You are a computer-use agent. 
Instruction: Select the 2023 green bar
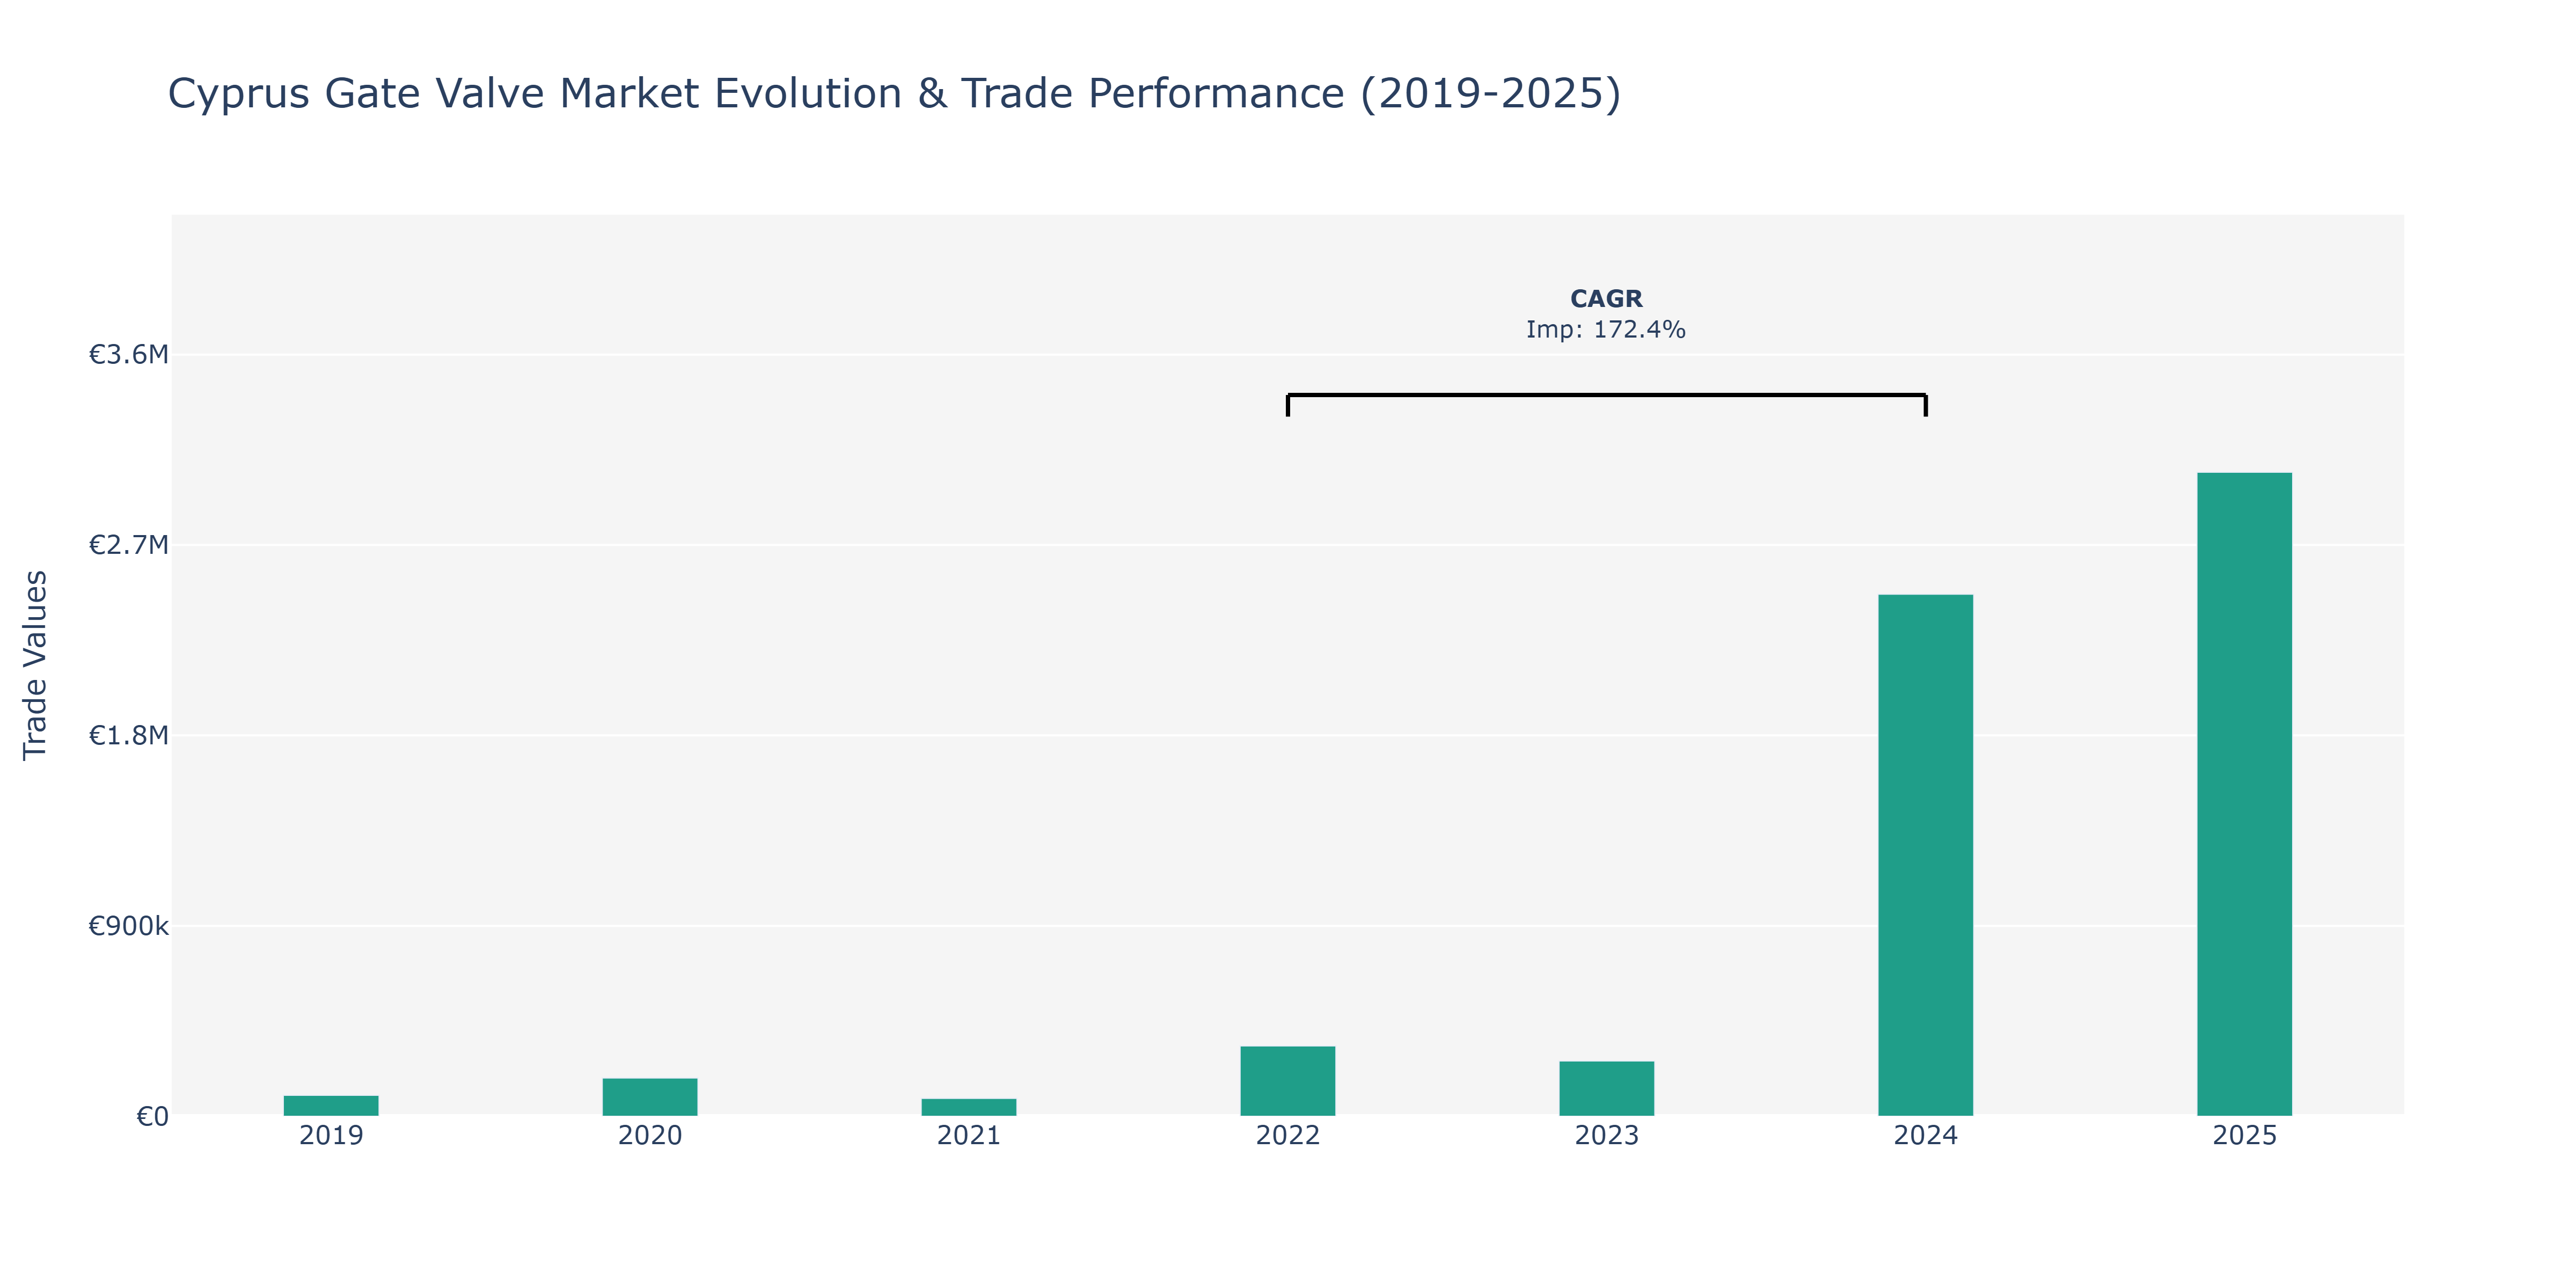coord(1607,1088)
